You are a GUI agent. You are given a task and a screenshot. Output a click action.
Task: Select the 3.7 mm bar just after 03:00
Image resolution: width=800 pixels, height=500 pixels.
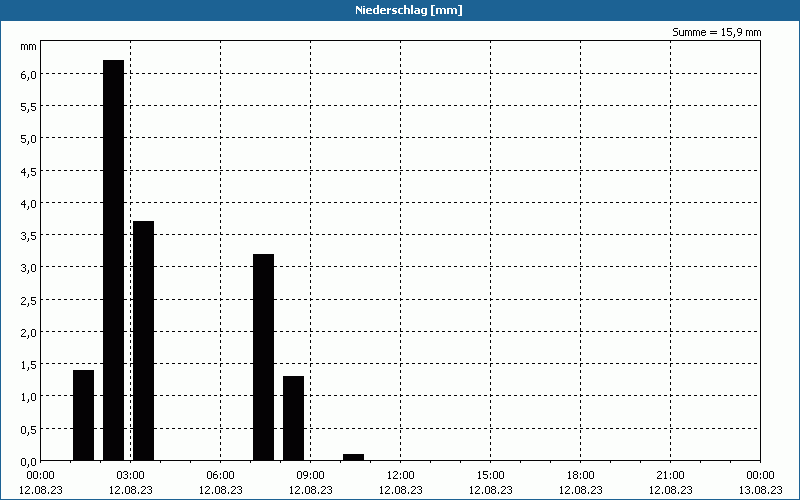tap(143, 341)
